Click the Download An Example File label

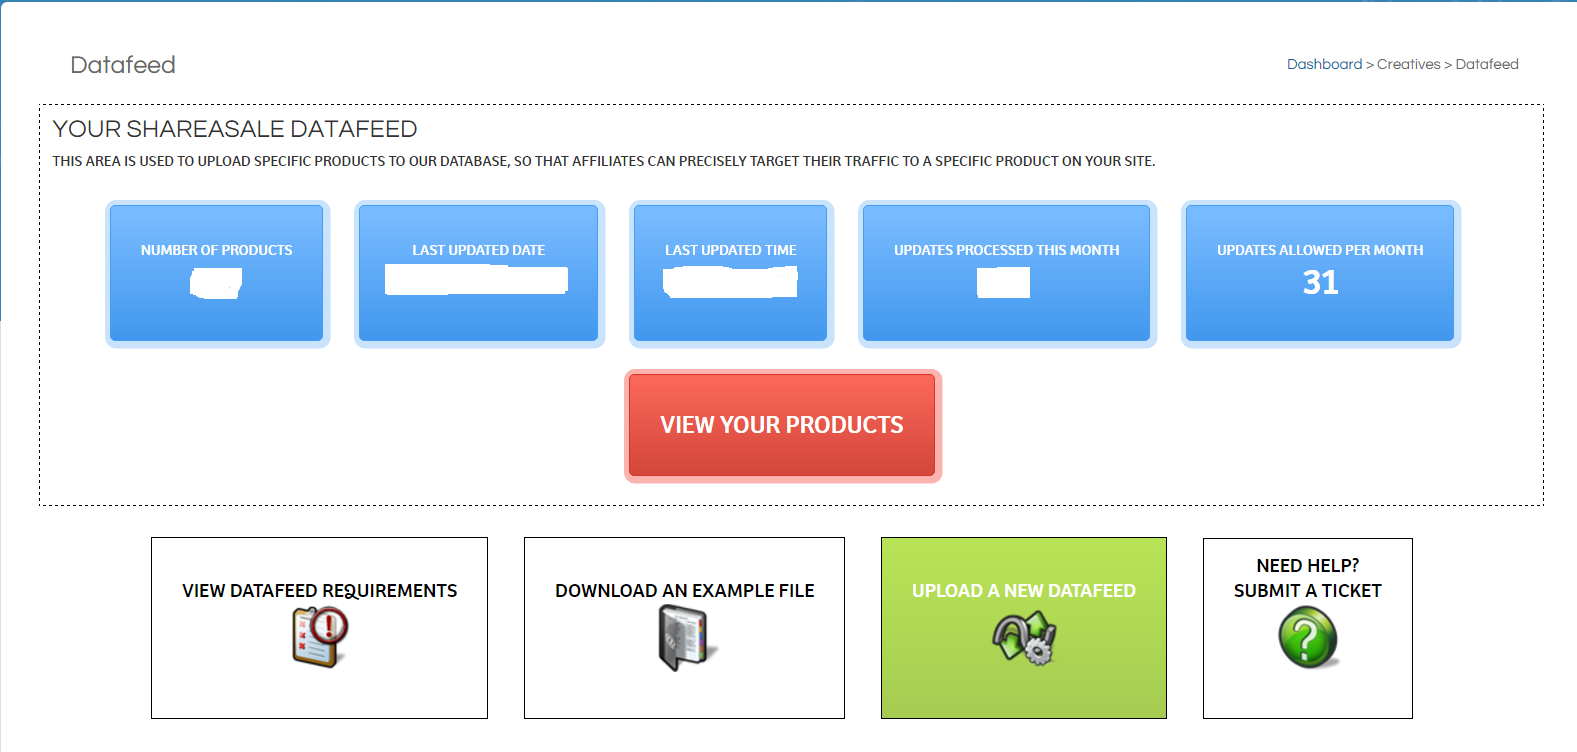coord(685,591)
